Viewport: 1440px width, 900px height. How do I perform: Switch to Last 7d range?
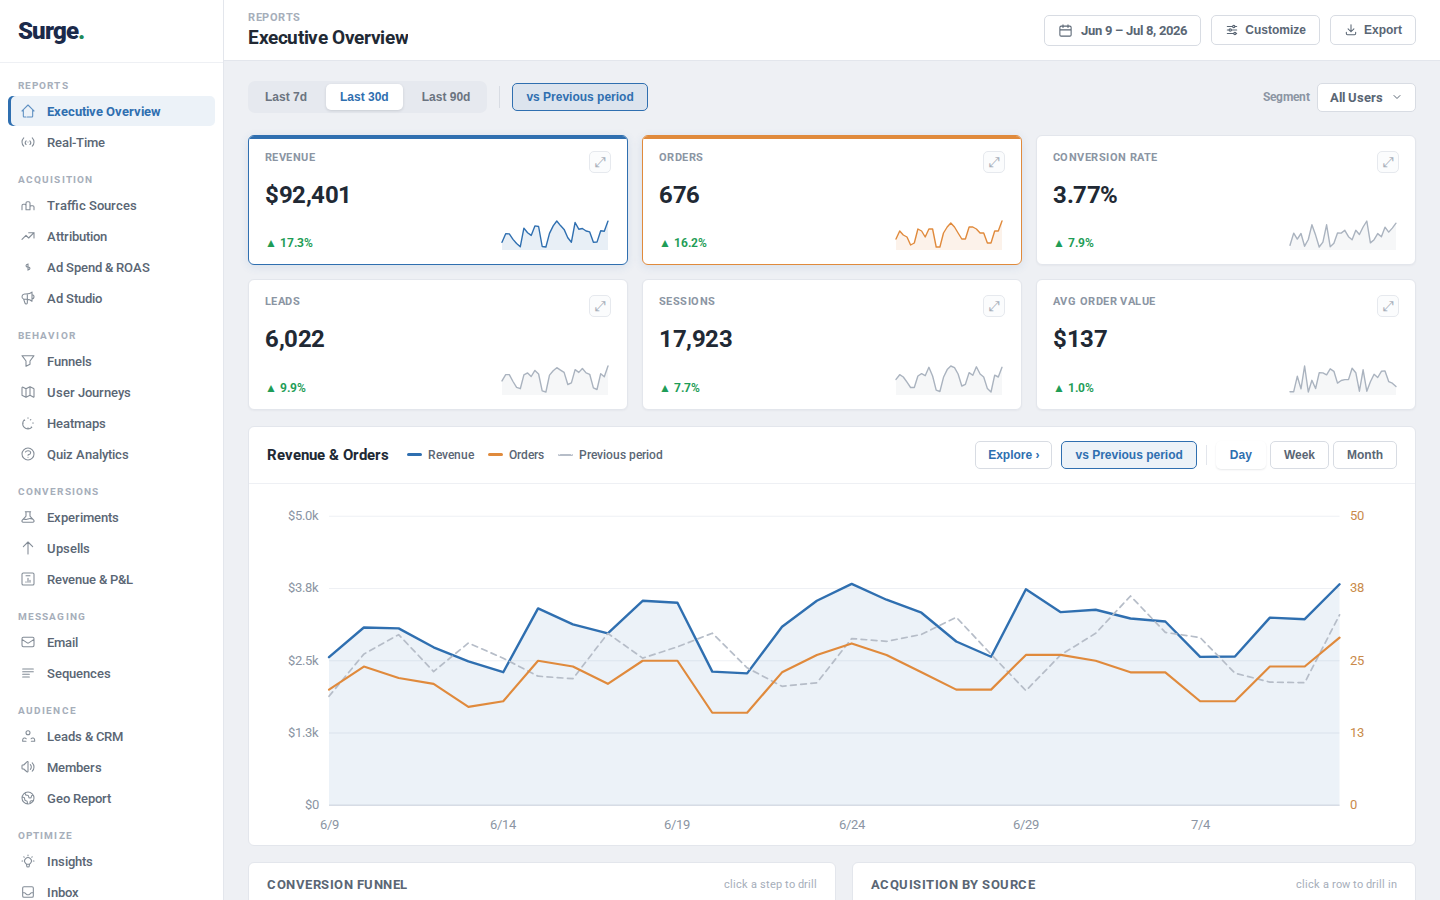[x=286, y=97]
